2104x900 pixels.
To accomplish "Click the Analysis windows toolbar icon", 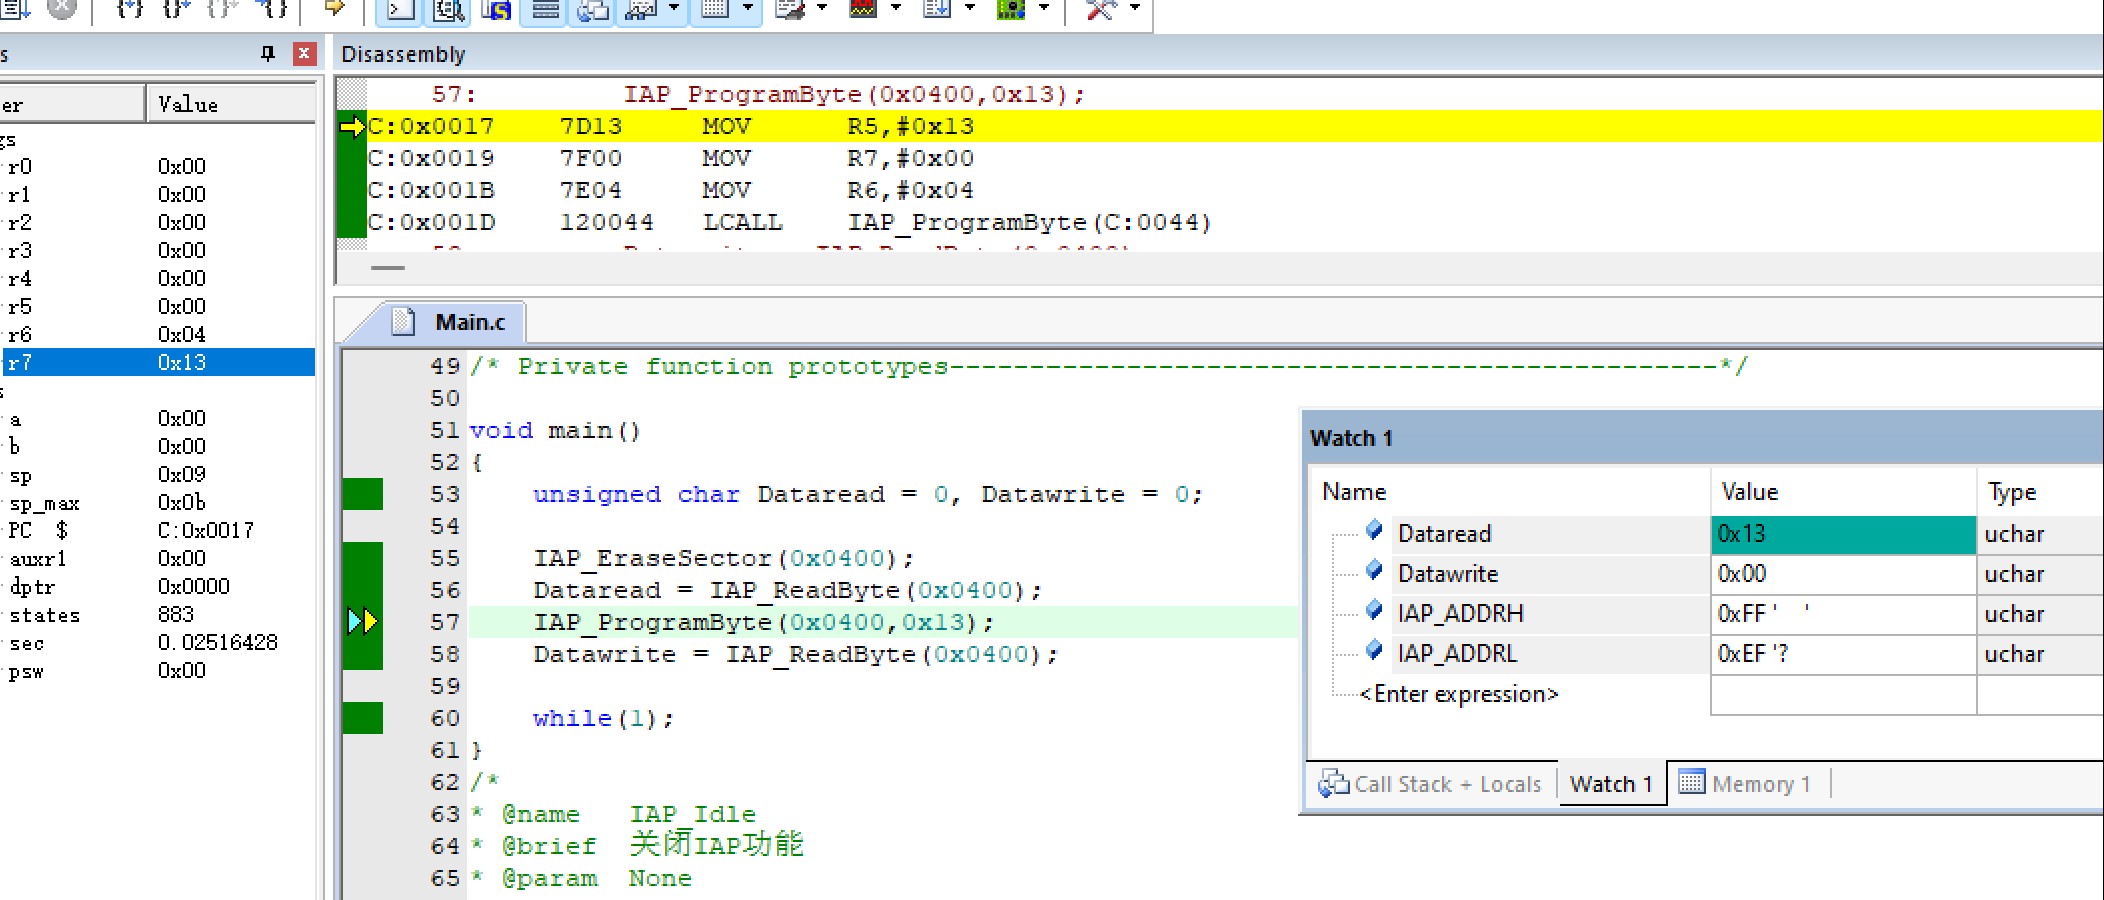I will [863, 10].
